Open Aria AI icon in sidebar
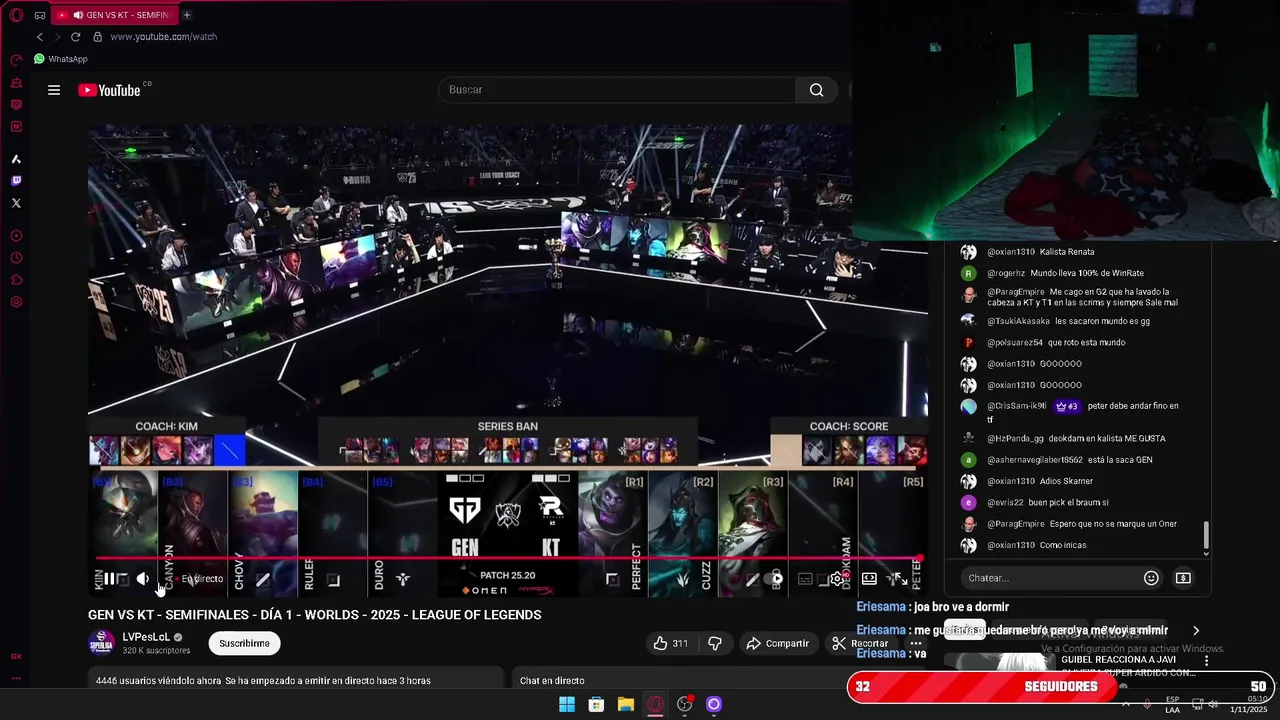This screenshot has width=1280, height=720. [x=16, y=159]
